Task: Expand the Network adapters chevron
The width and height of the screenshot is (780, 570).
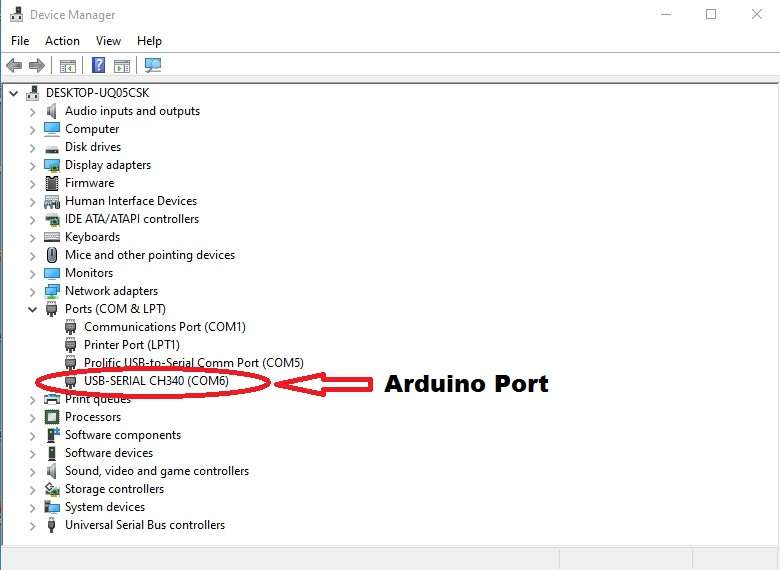Action: (33, 291)
